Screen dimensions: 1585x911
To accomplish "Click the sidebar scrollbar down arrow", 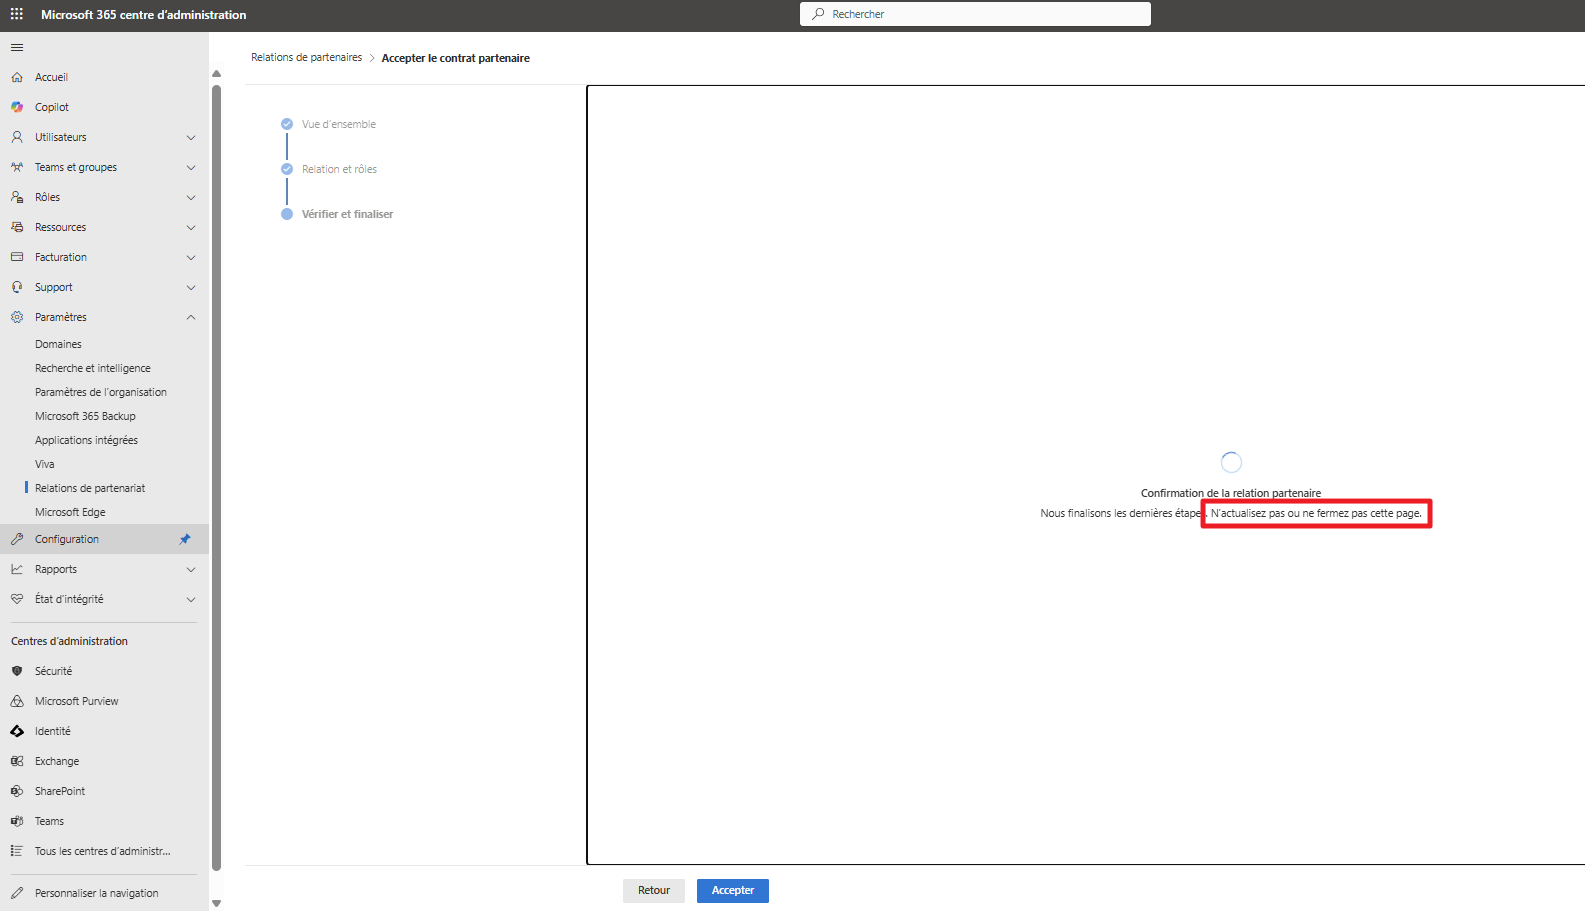I will (x=216, y=903).
